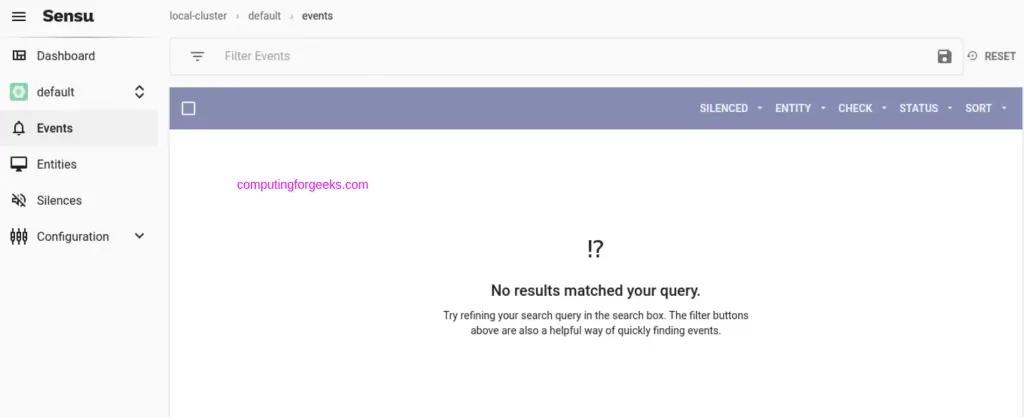Open the default namespace entry in the sidebar
Viewport: 1024px width, 417px height.
click(x=79, y=92)
